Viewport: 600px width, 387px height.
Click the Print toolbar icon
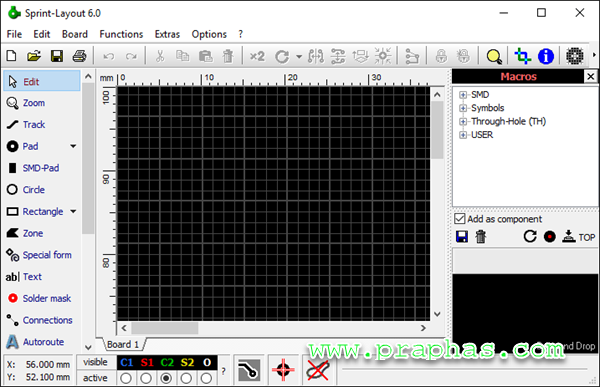[x=79, y=56]
